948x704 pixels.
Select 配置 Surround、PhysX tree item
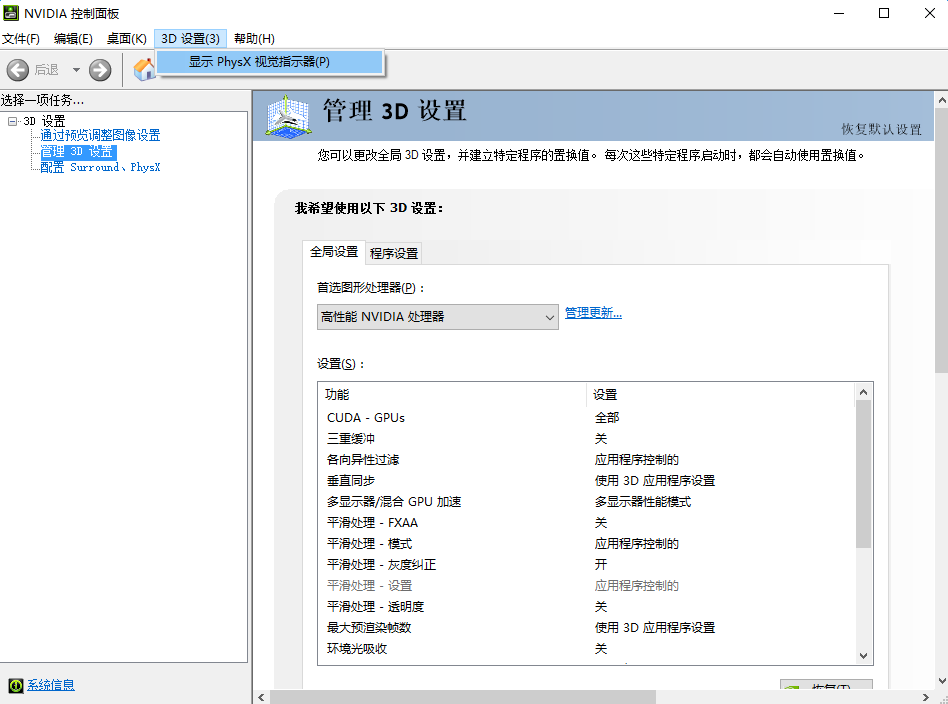pyautogui.click(x=100, y=167)
